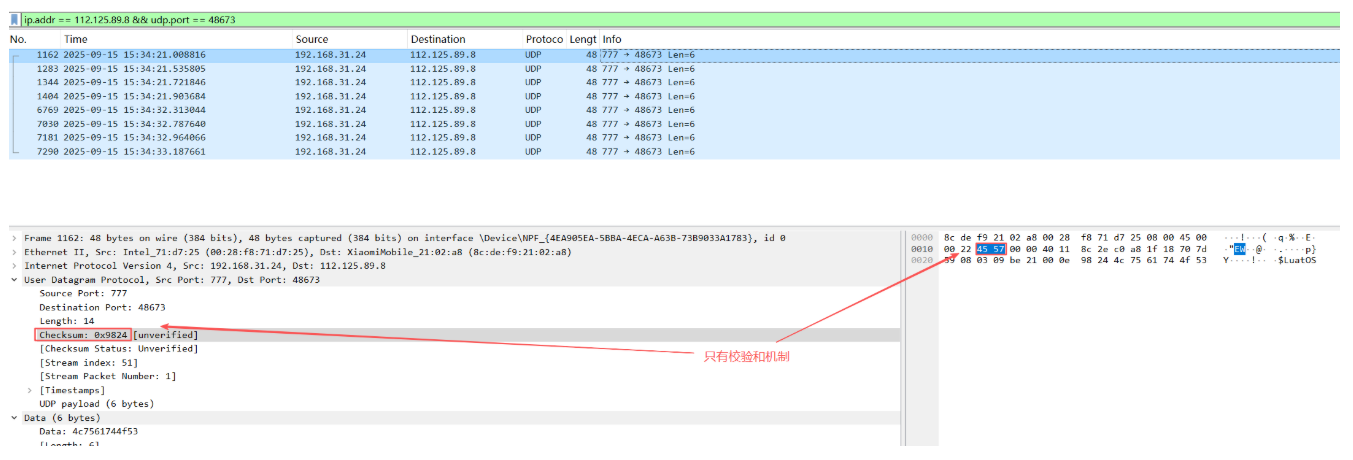Select packet number 1283 row
Viewport: 1353px width, 460px height.
tap(674, 69)
